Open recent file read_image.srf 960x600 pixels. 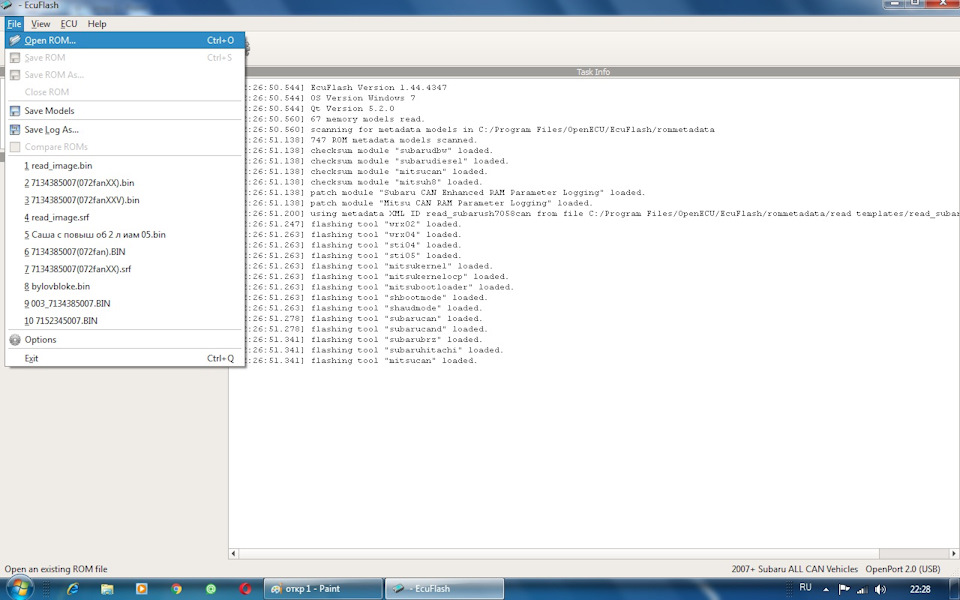125,217
